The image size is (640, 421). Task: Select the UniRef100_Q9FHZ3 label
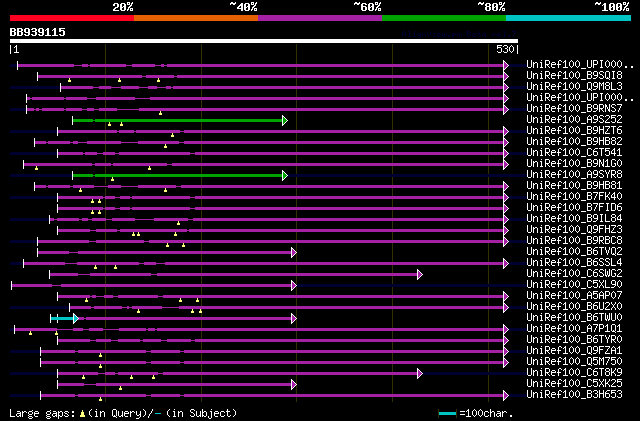point(574,230)
